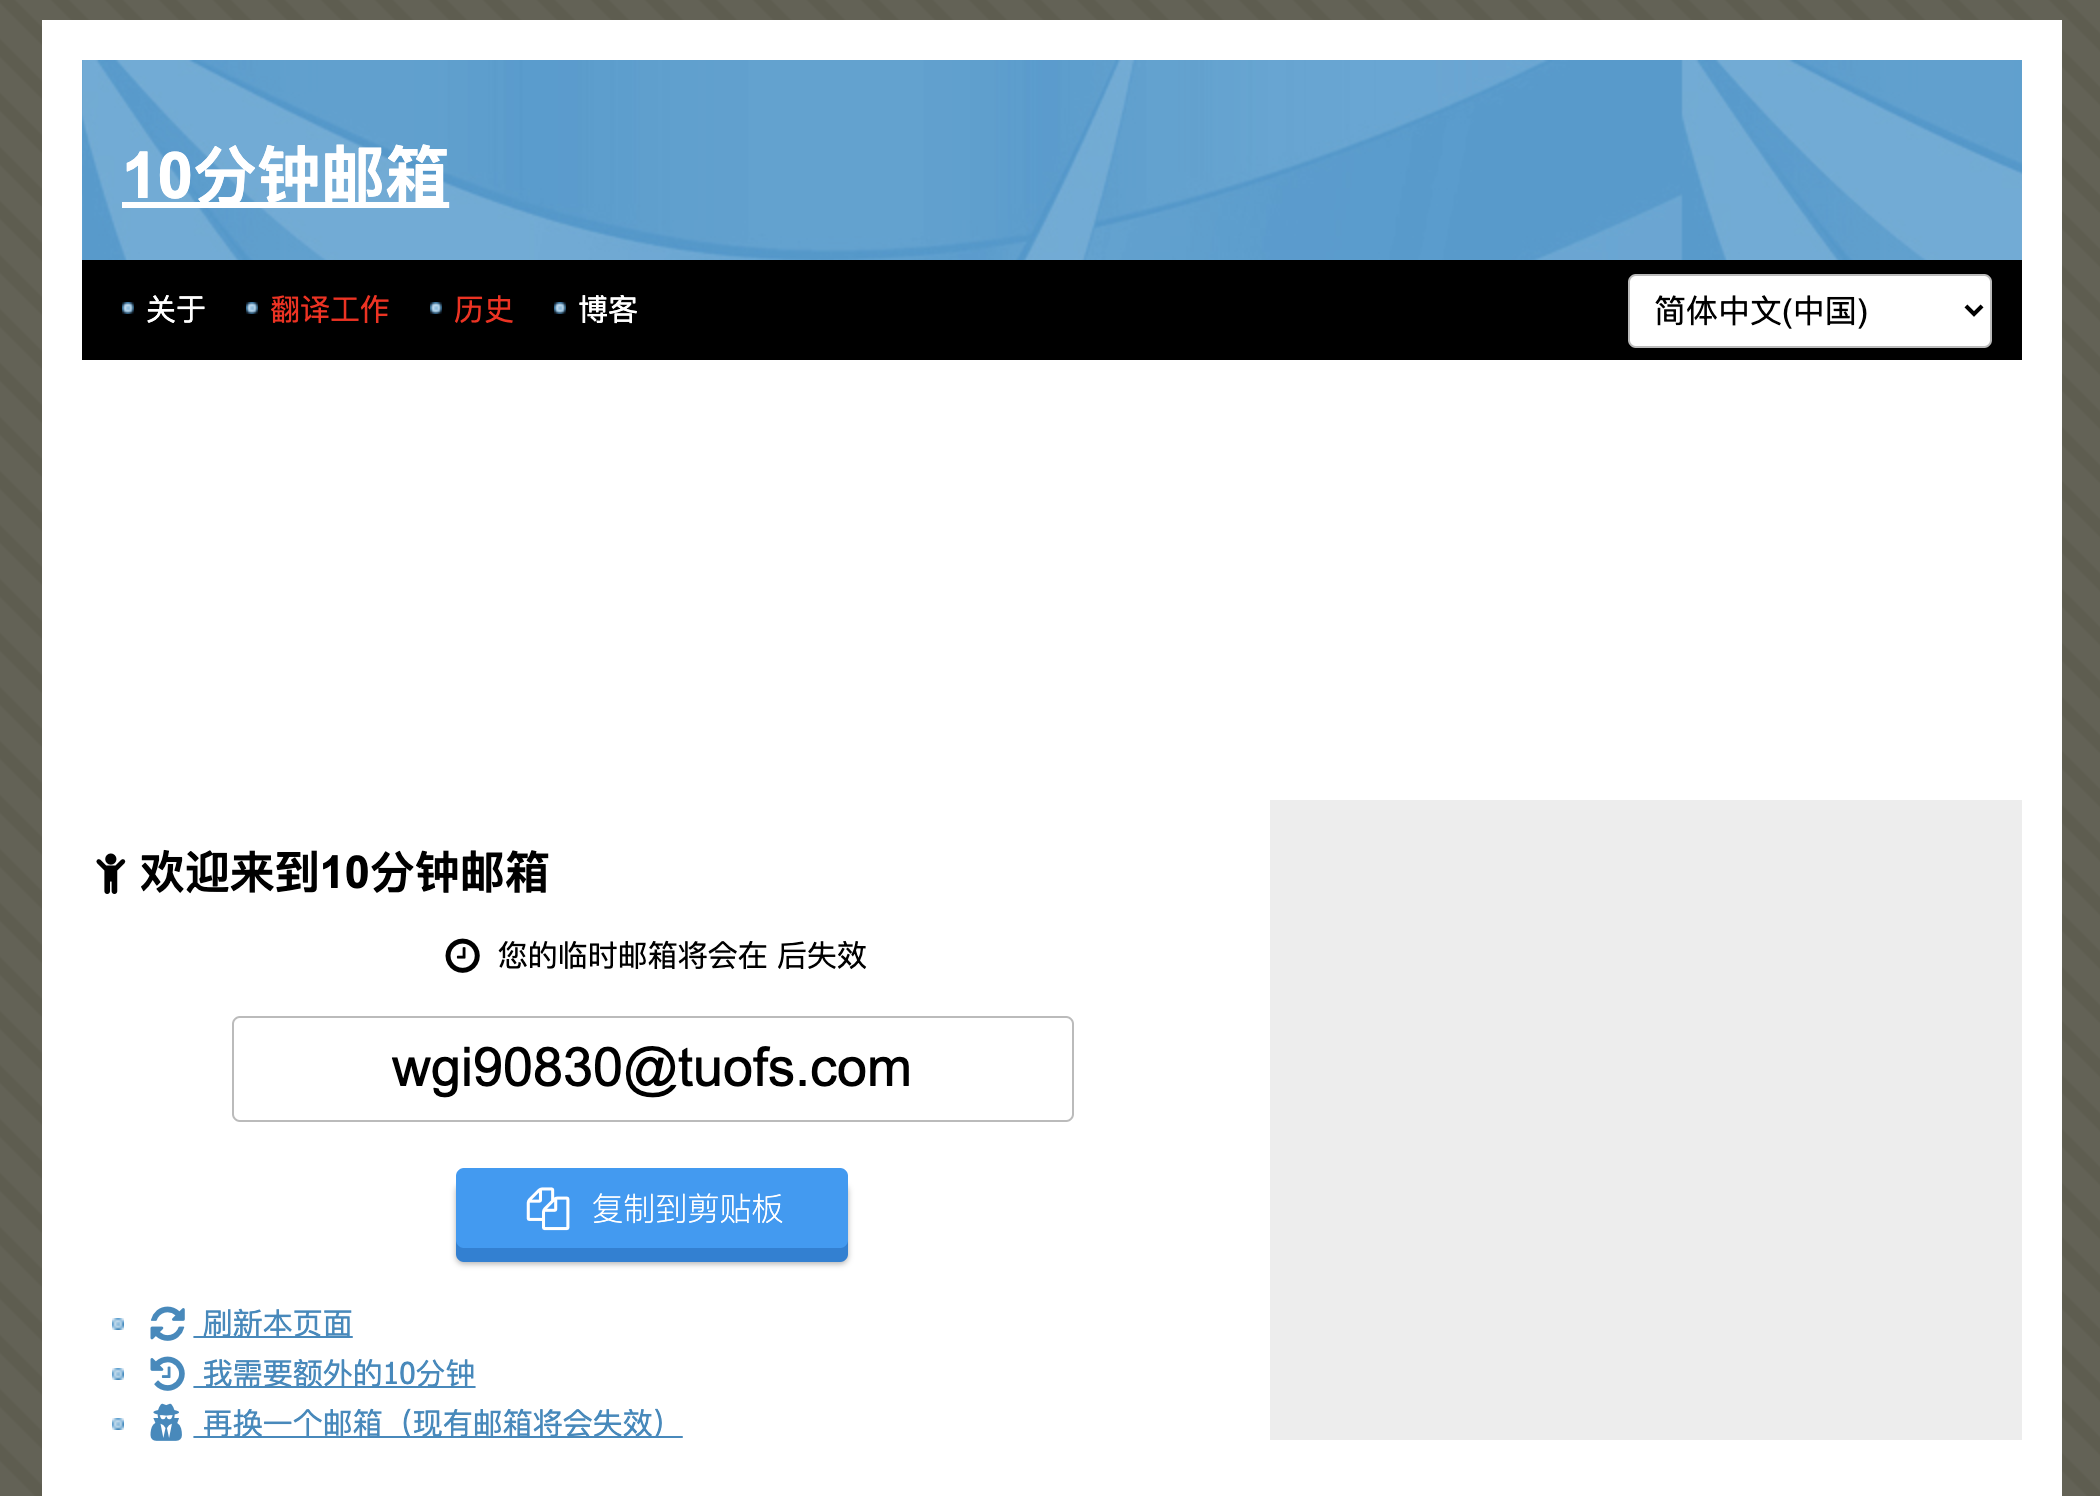The image size is (2100, 1496).
Task: Click the 您的临时邮箱将会在 后失效 text
Action: coord(682,956)
